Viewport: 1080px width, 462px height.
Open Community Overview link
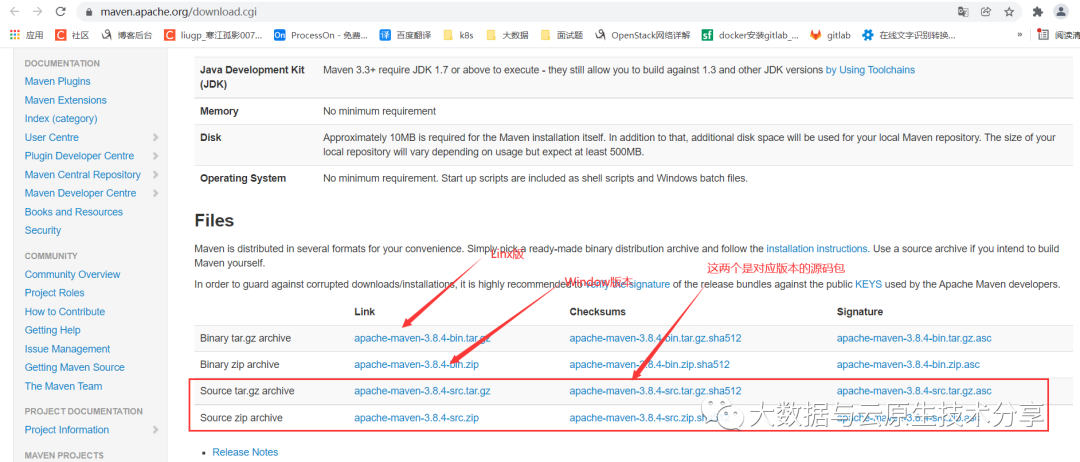(72, 274)
